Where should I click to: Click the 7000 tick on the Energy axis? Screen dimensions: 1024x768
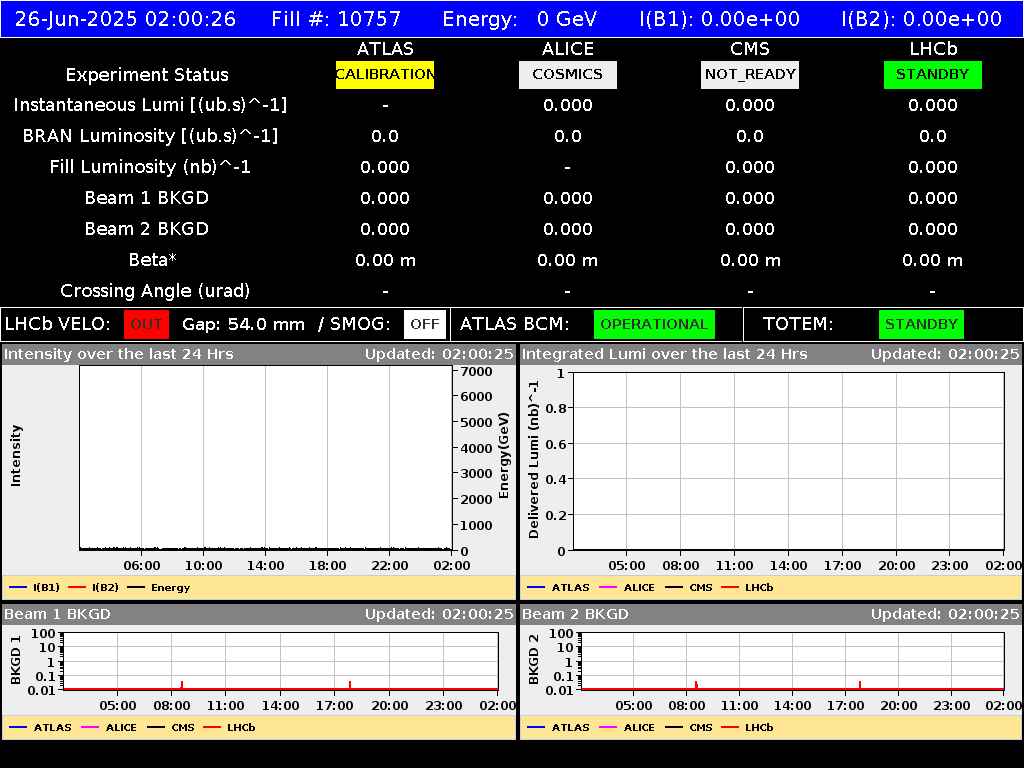[477, 372]
